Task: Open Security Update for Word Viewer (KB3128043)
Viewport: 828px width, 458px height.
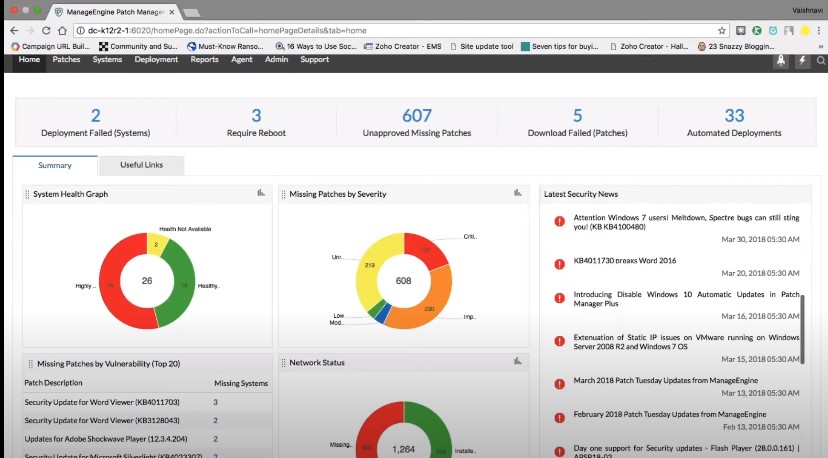Action: tap(102, 420)
